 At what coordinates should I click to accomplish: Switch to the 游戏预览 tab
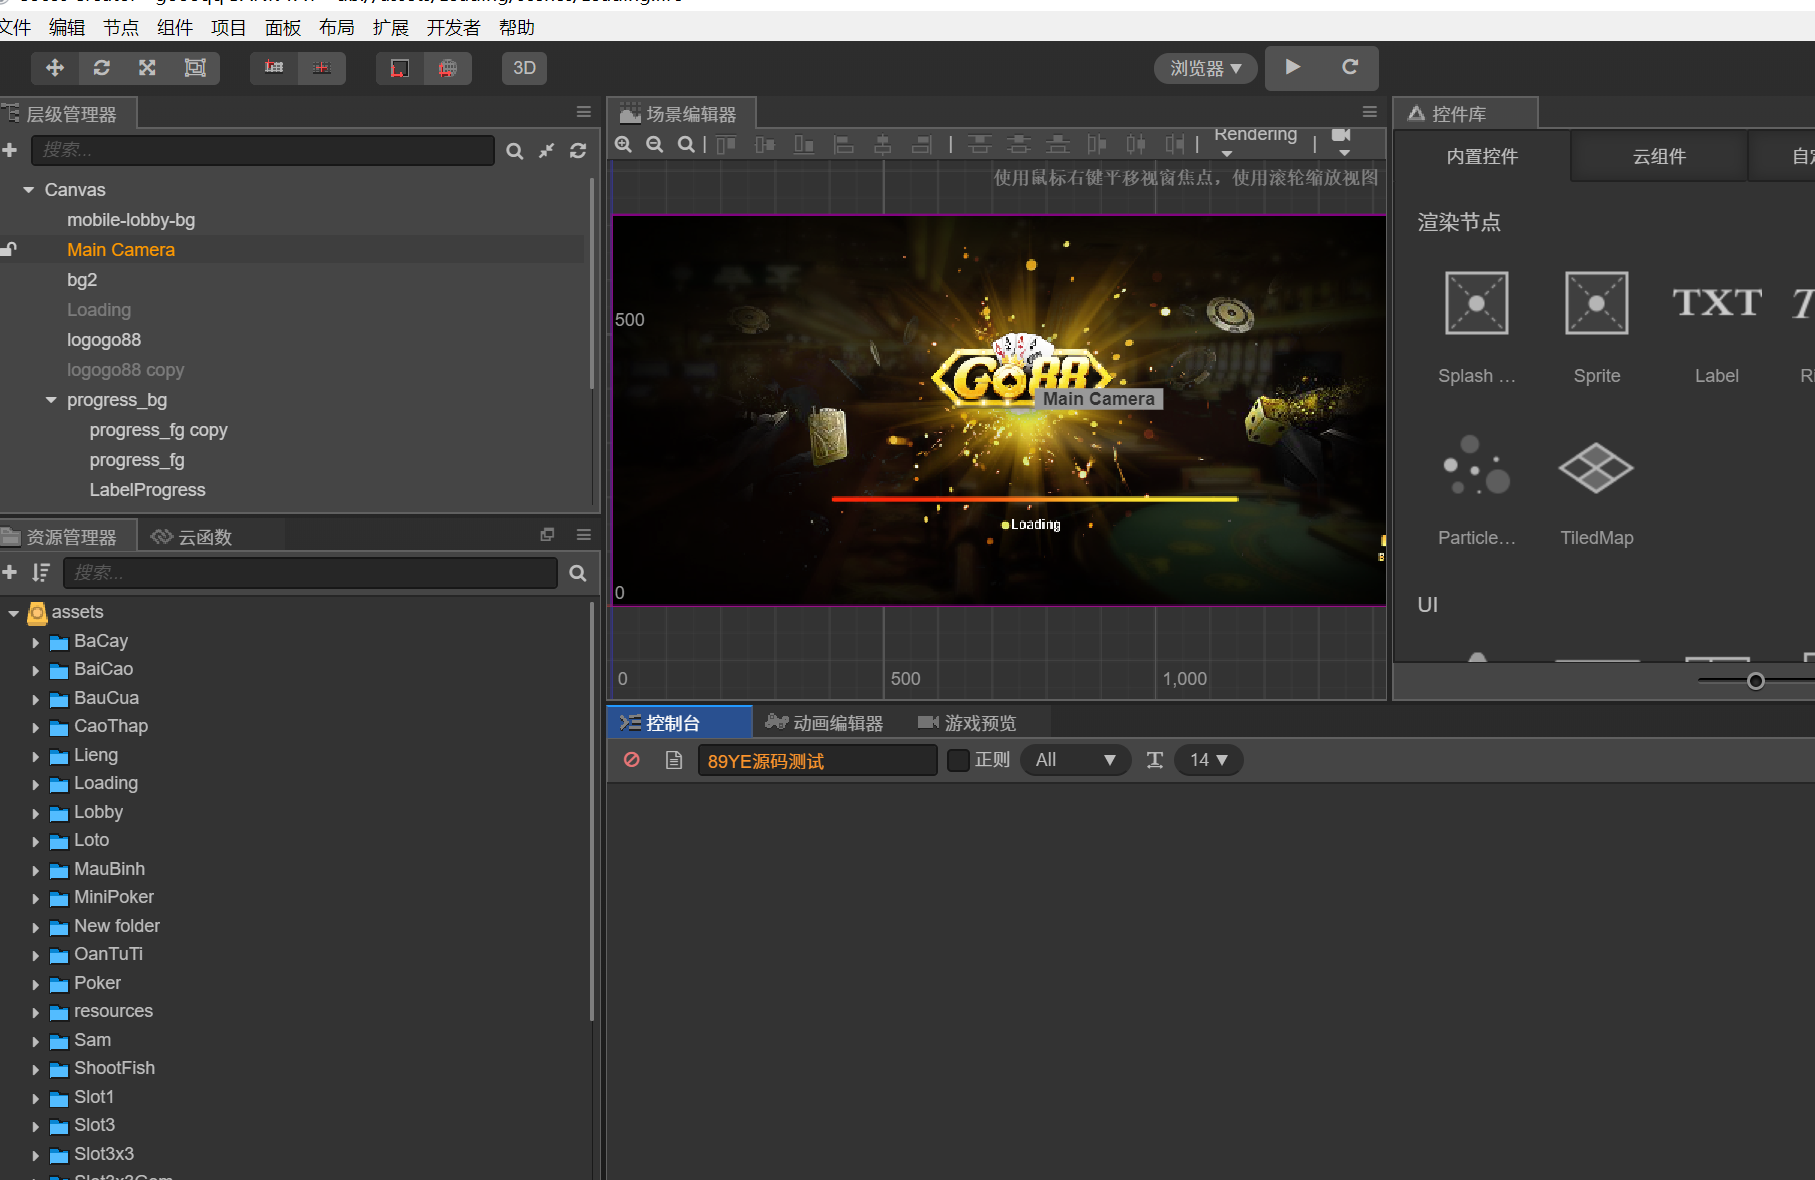click(967, 723)
